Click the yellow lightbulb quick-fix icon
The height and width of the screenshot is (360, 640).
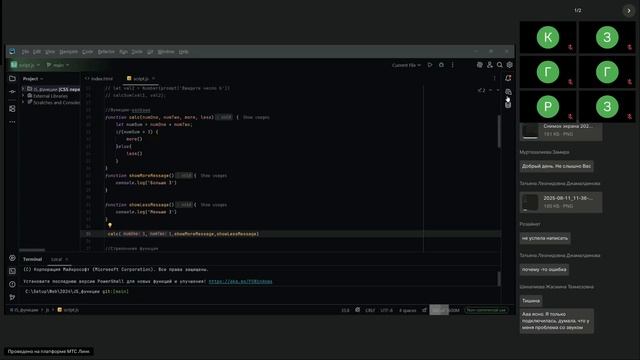pos(109,225)
